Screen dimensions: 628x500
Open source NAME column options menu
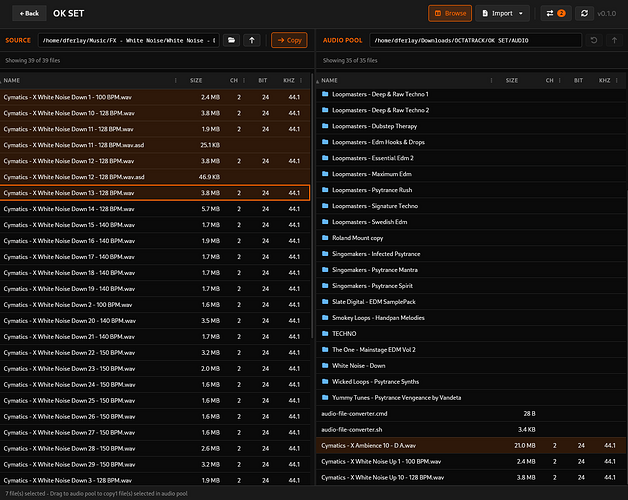pyautogui.click(x=175, y=81)
